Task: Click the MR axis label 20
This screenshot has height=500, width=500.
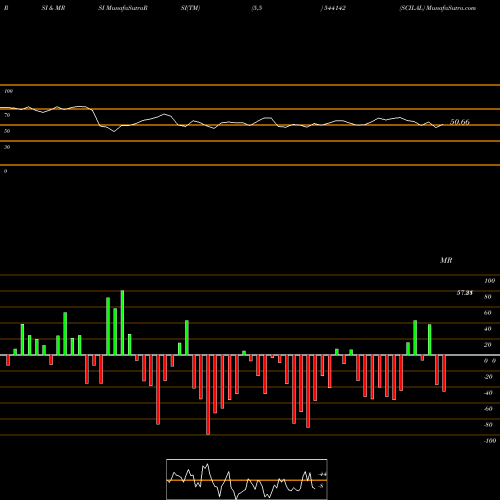Action: pyautogui.click(x=488, y=345)
